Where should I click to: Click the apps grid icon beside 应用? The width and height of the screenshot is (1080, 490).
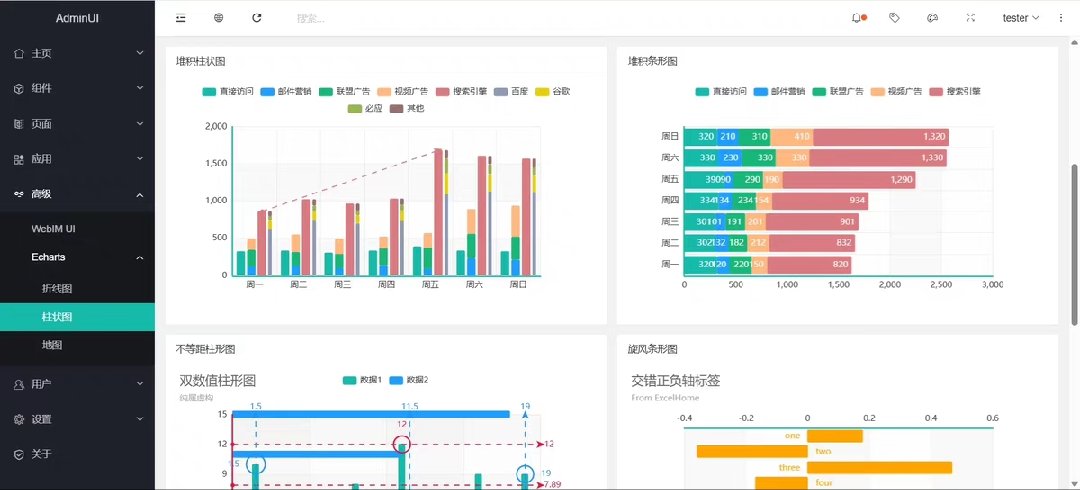[x=19, y=159]
